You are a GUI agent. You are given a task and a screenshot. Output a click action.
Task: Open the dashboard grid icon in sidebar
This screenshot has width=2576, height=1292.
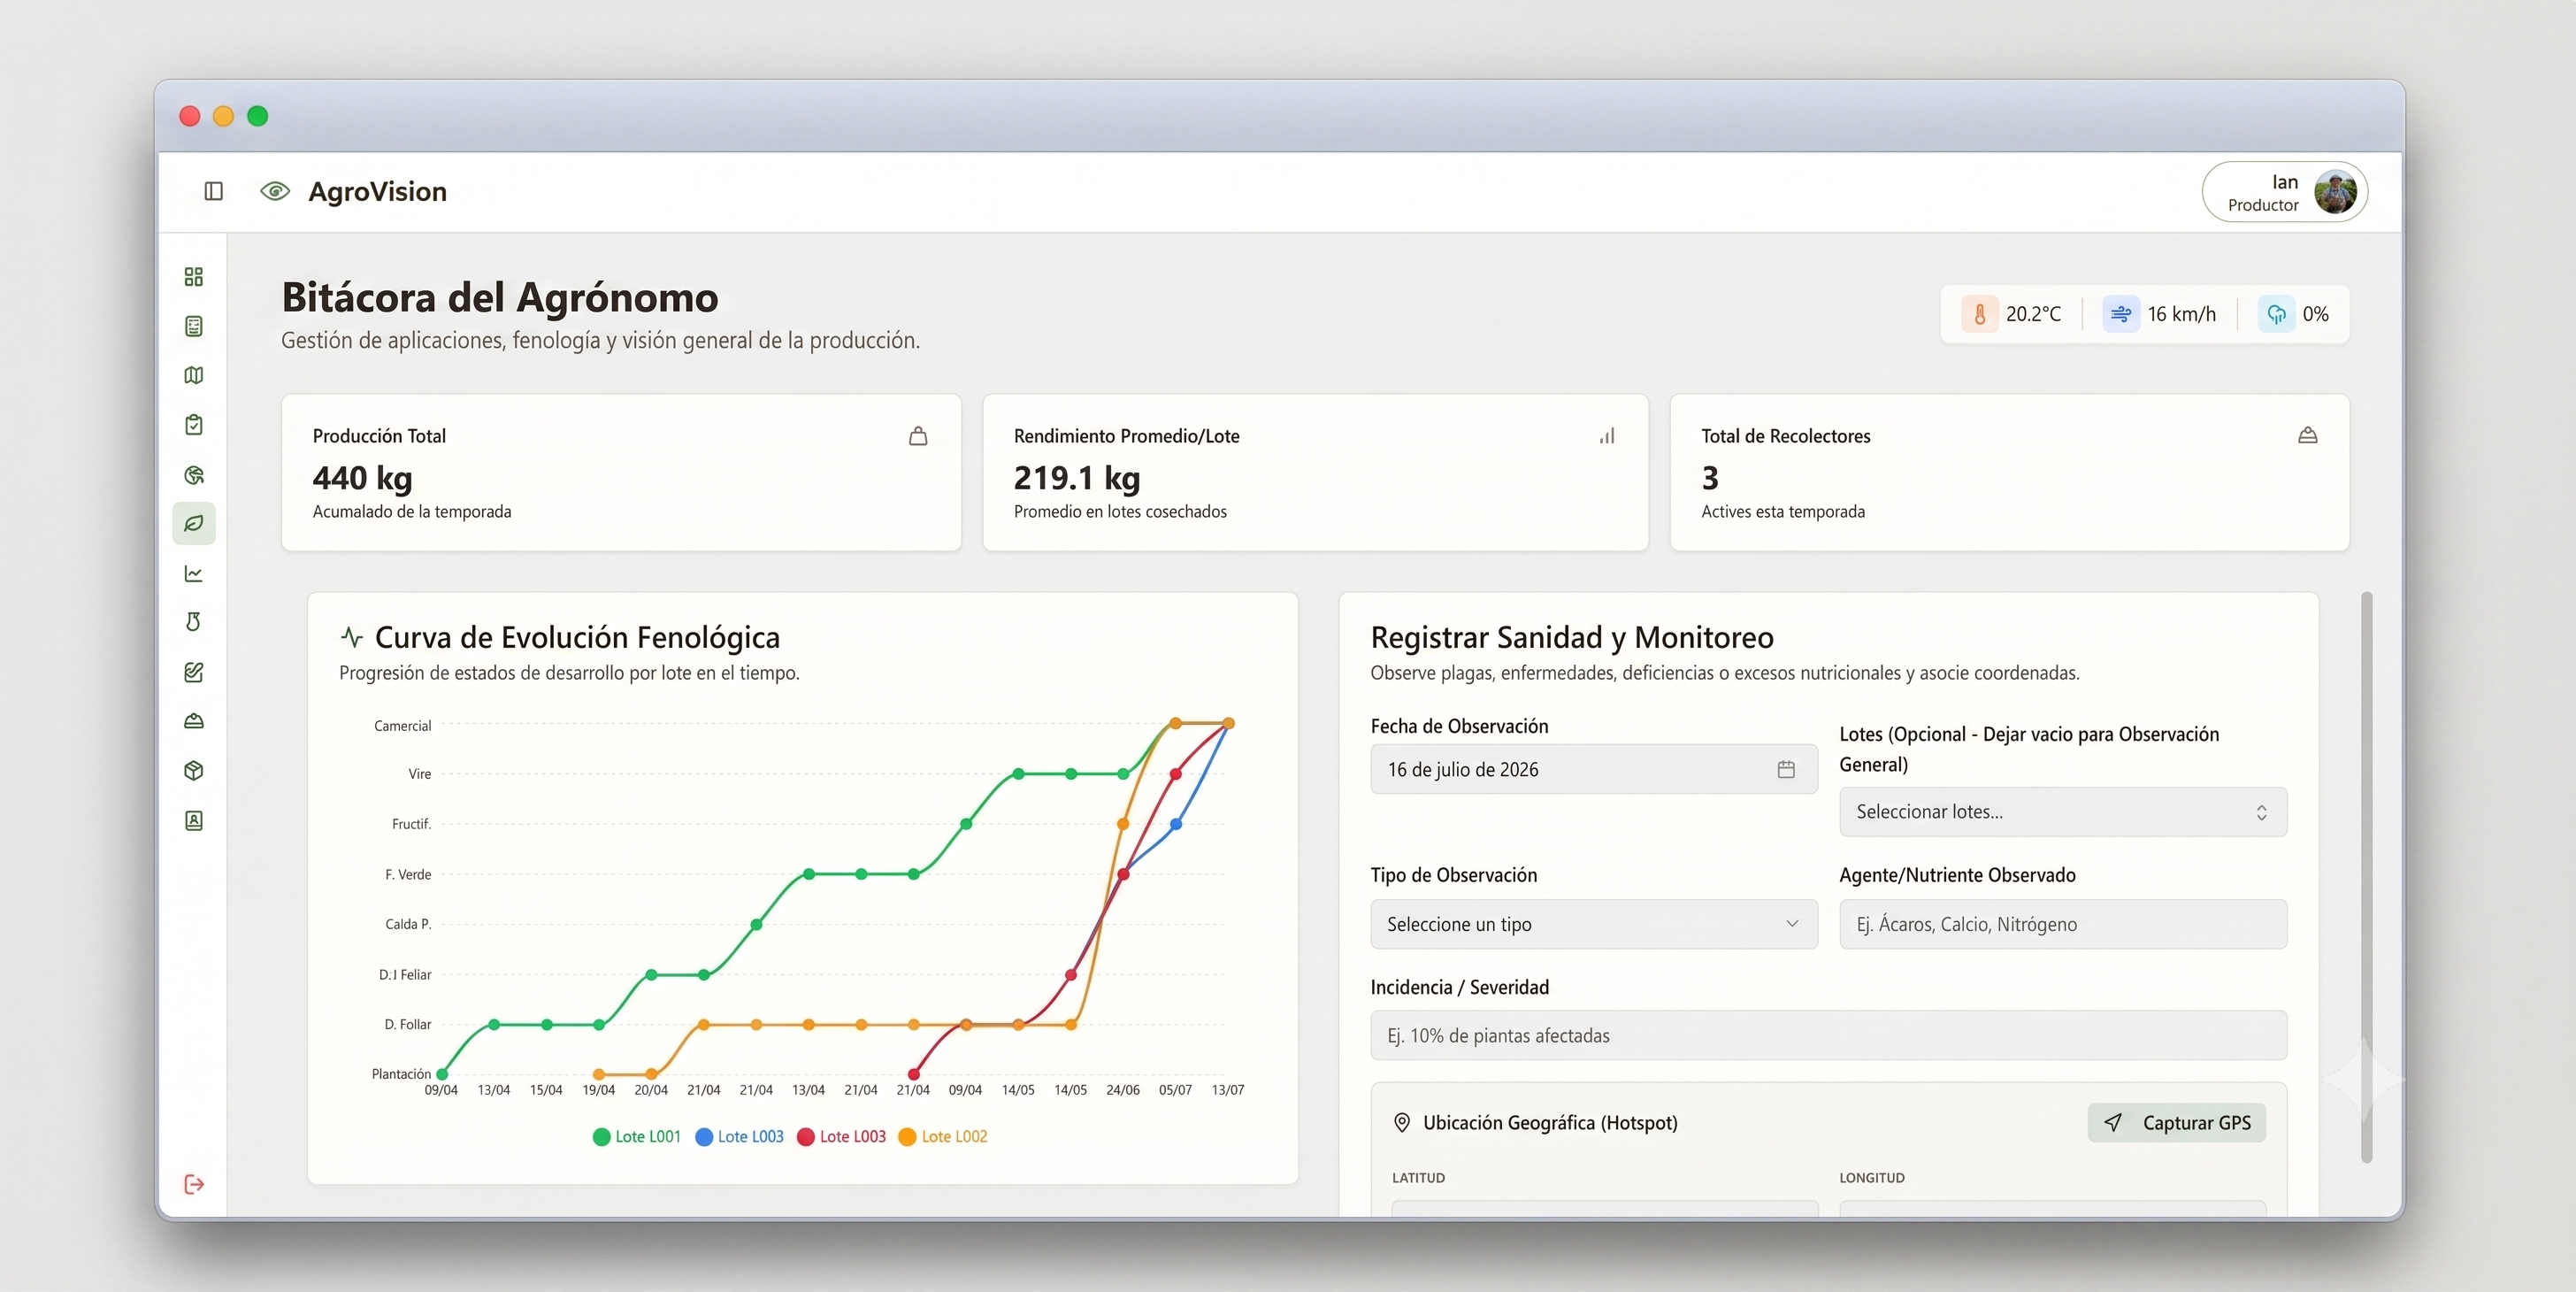point(194,277)
